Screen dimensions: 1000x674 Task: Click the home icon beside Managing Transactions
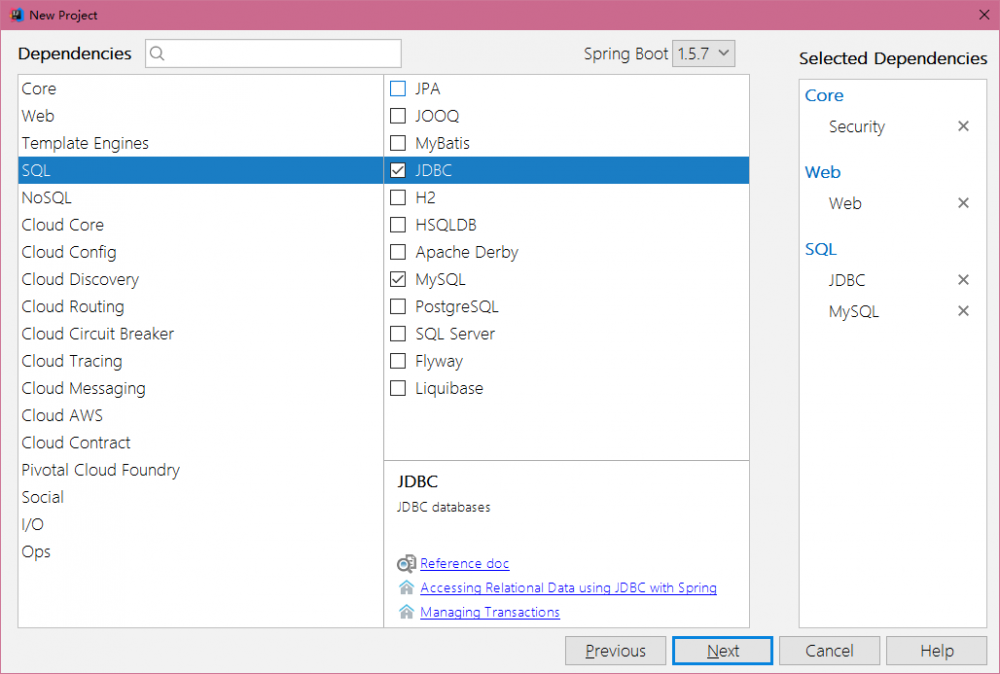point(406,612)
